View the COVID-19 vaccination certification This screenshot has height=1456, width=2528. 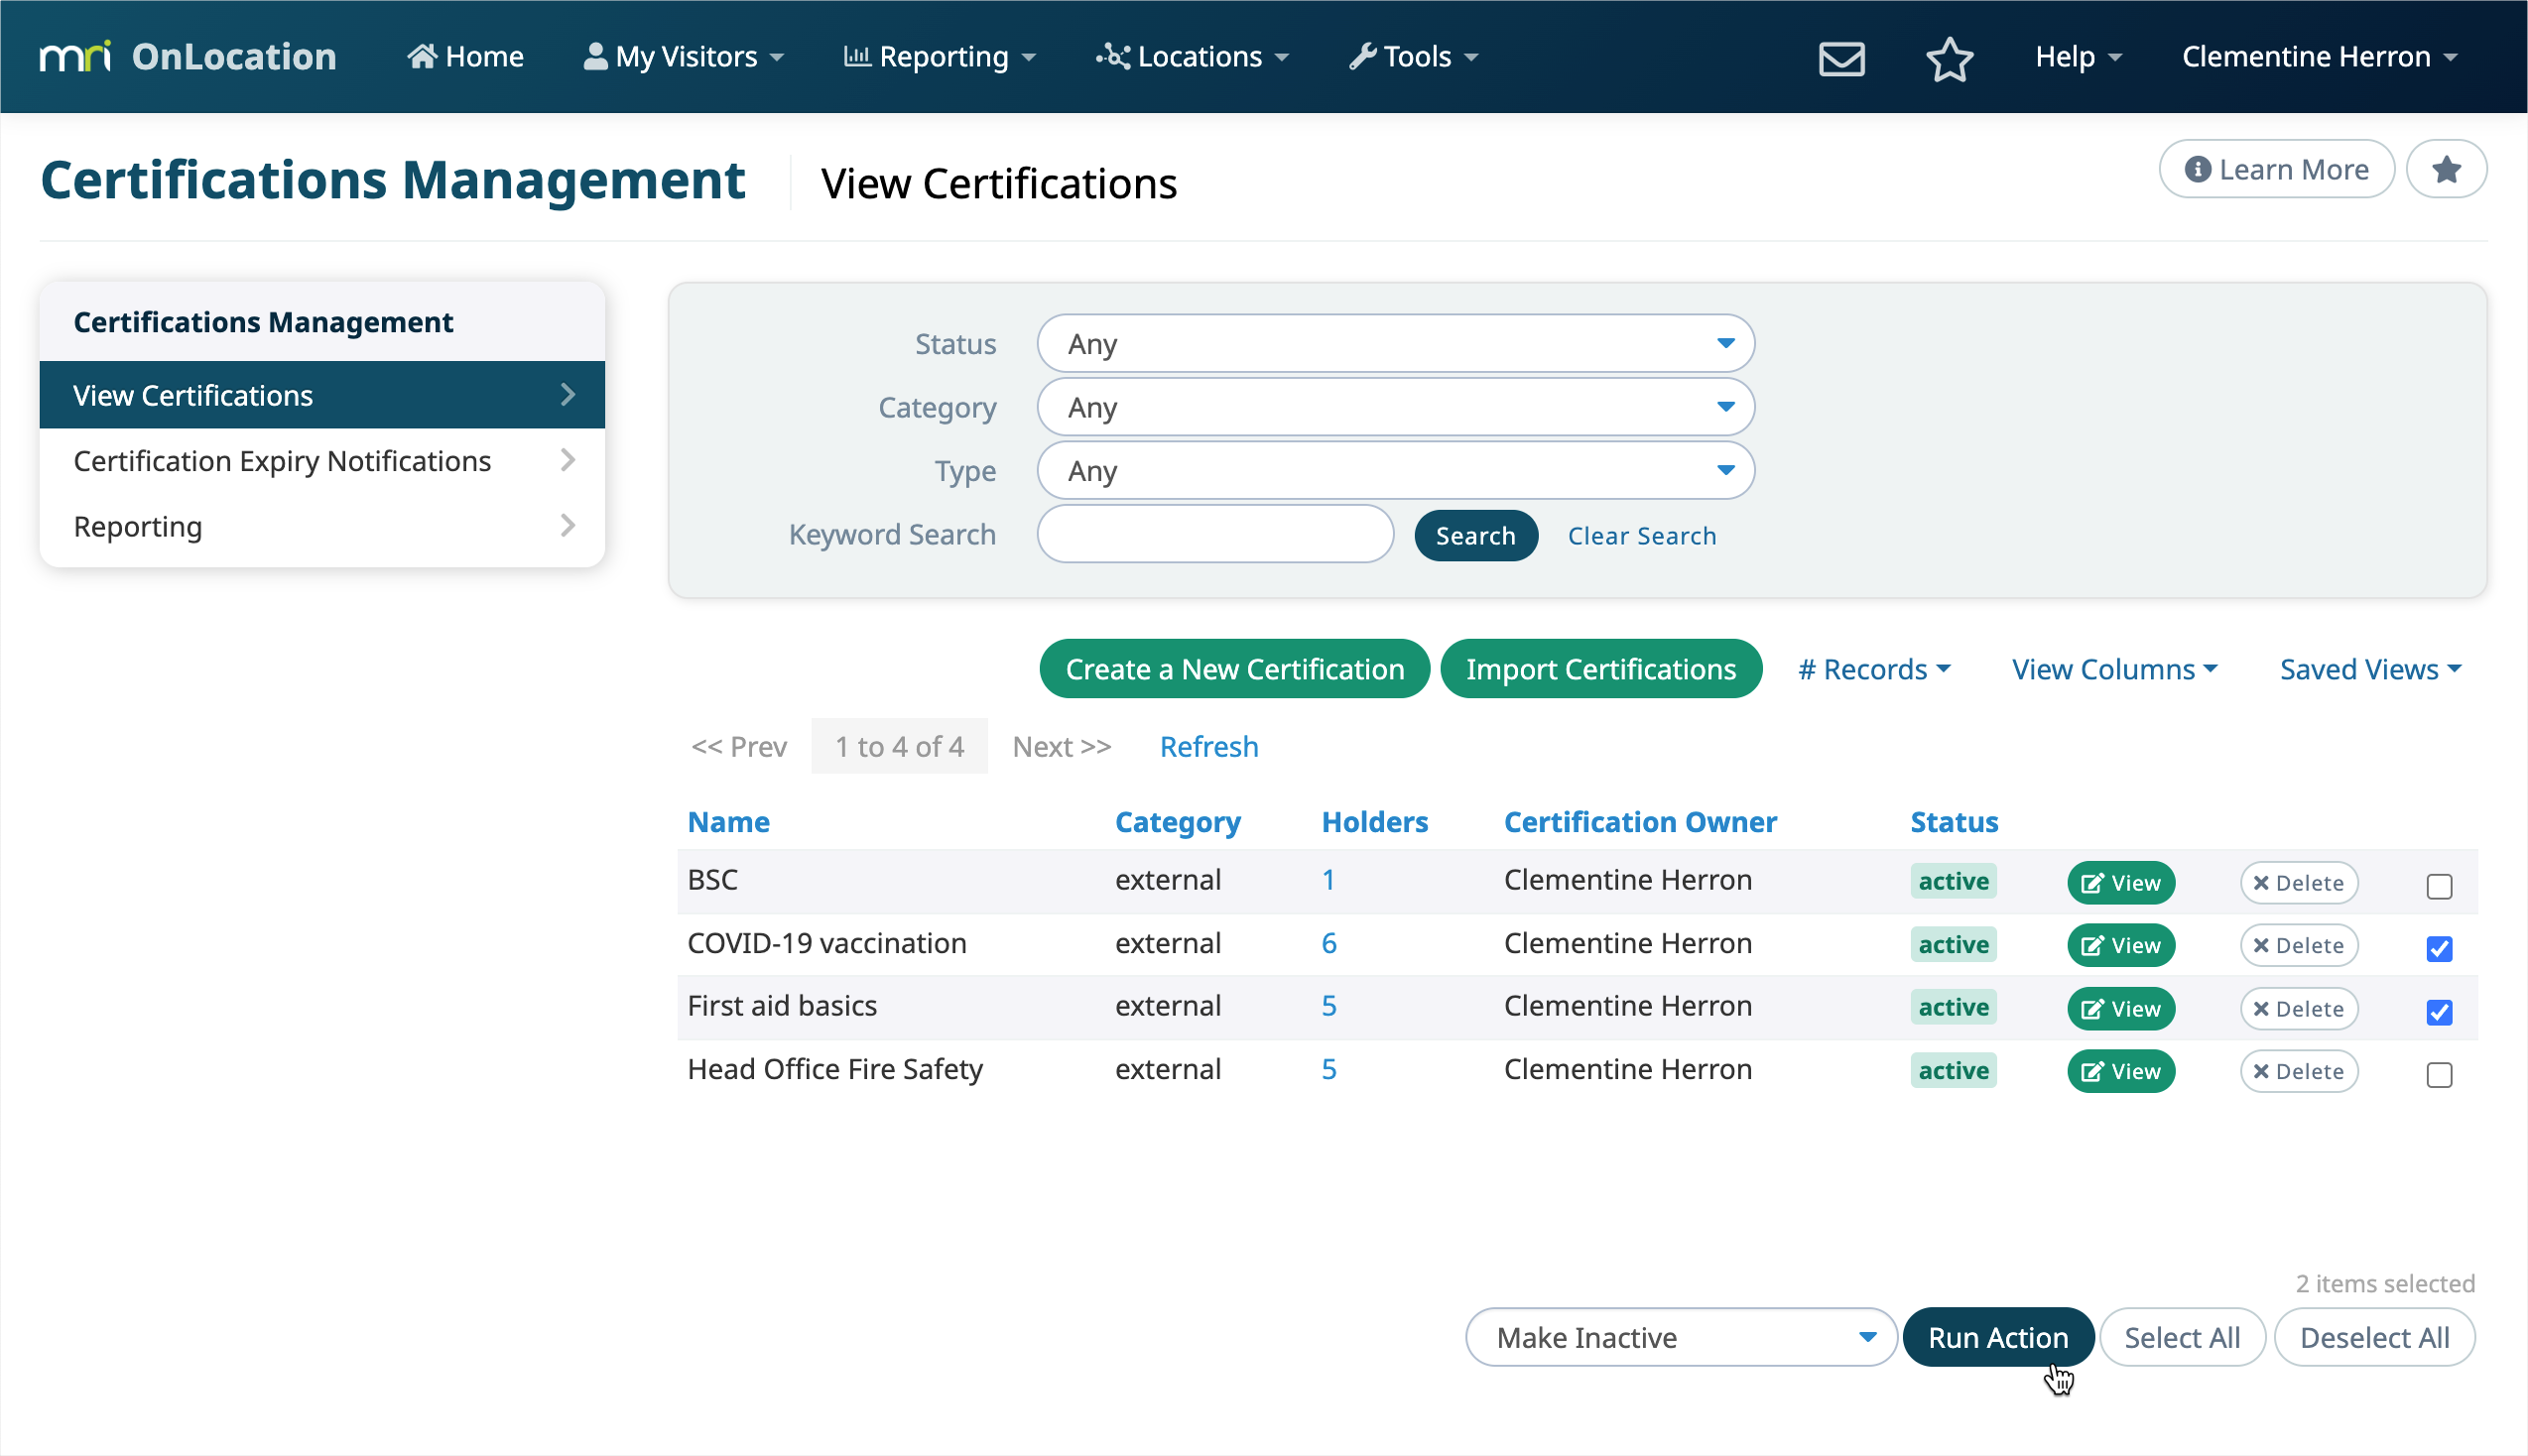[x=2121, y=946]
